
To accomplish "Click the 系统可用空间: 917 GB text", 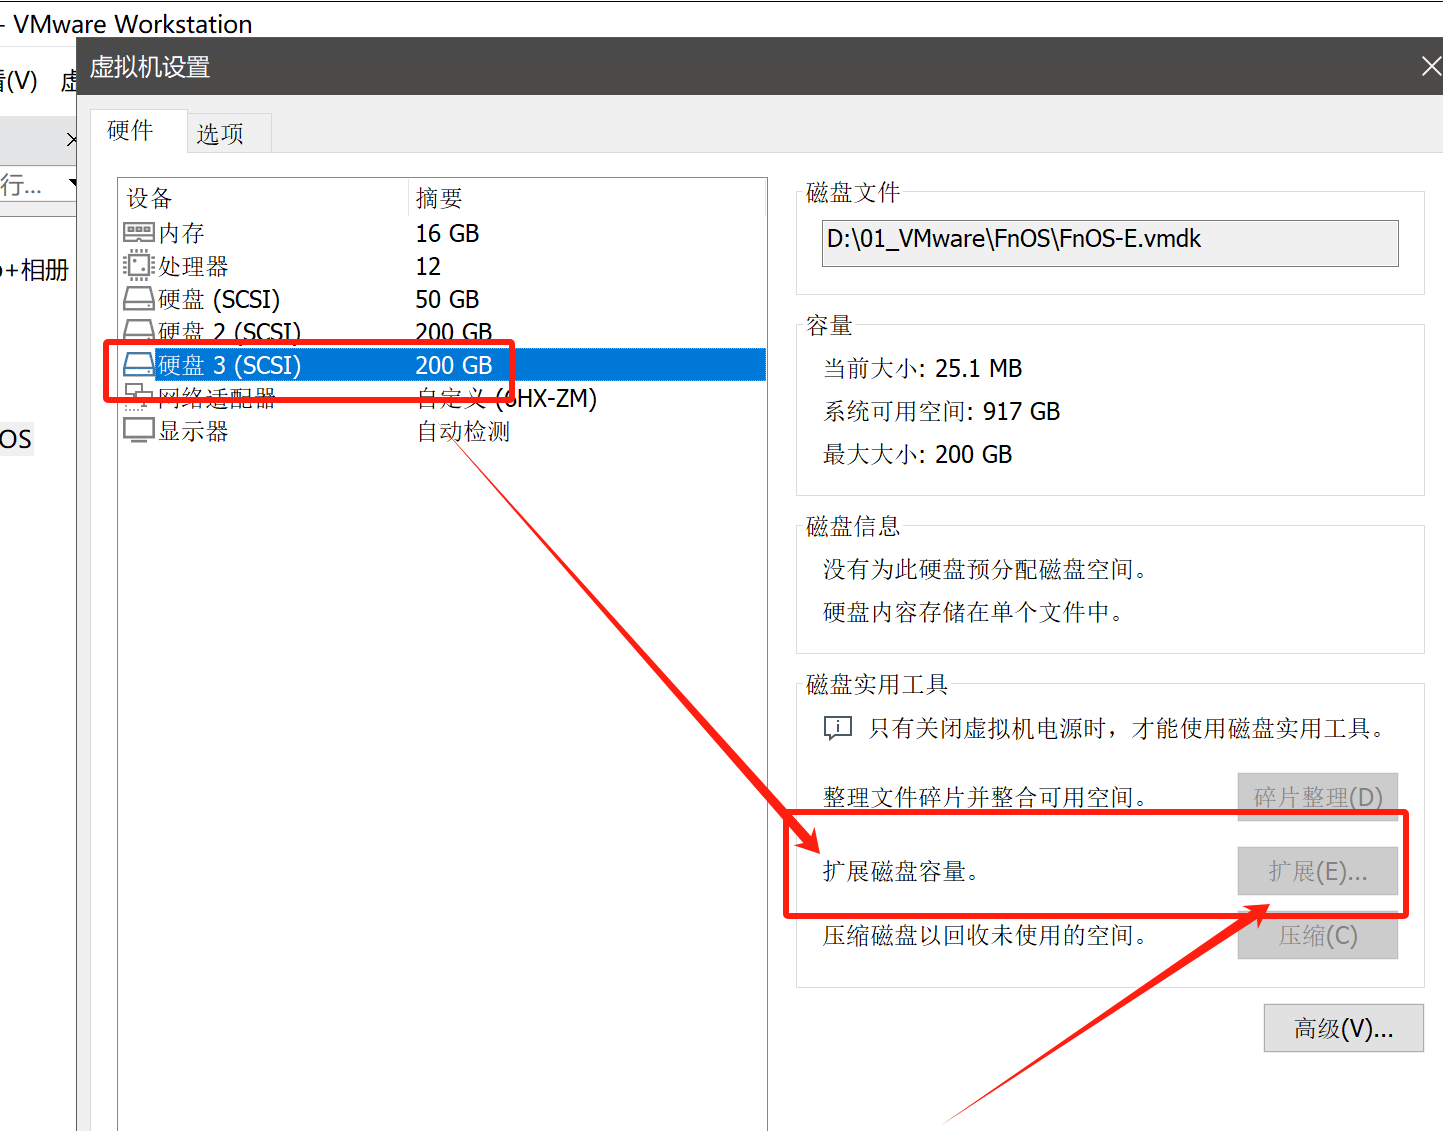I will point(941,411).
